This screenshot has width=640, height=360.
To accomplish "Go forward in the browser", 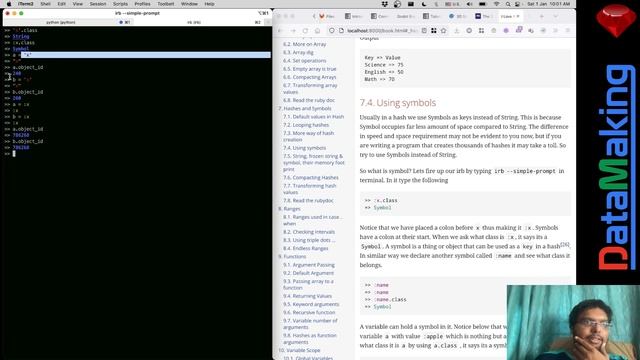I will tap(293, 31).
